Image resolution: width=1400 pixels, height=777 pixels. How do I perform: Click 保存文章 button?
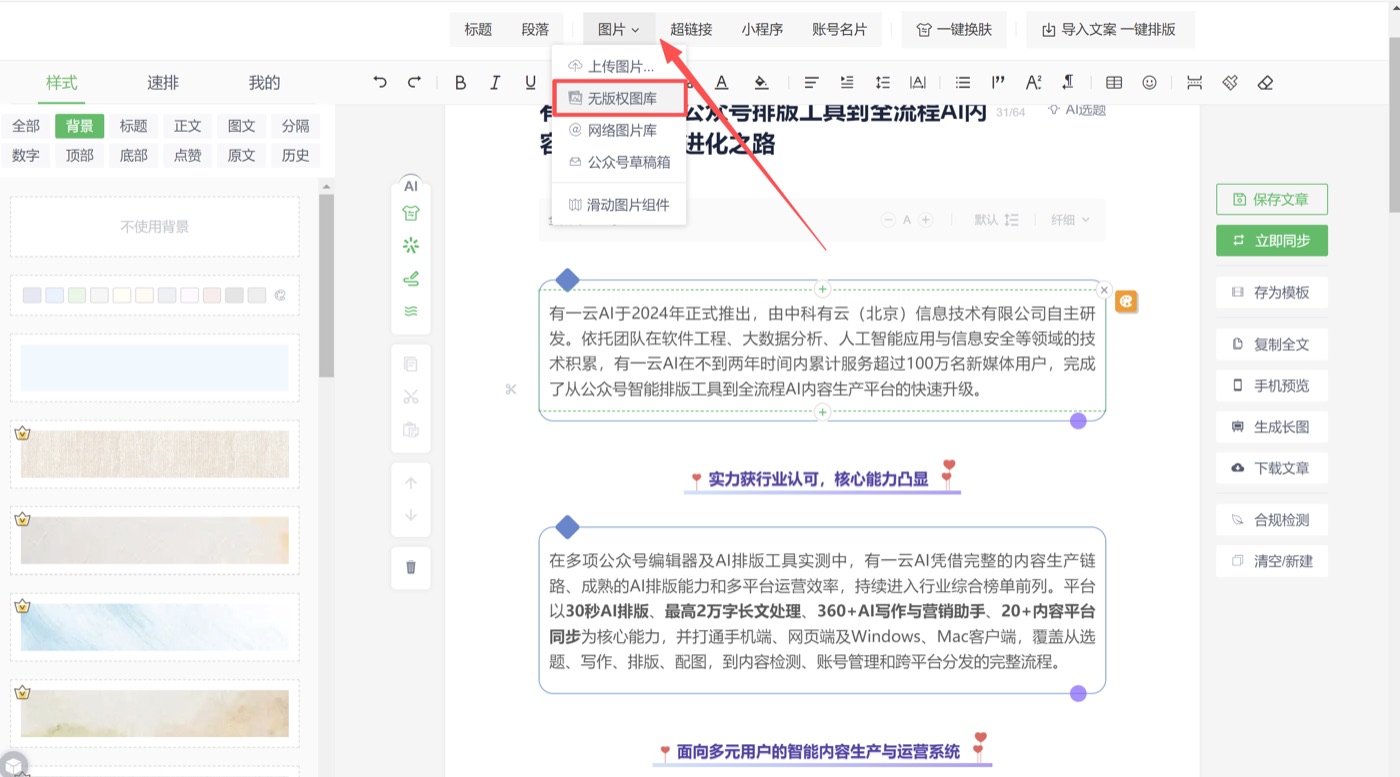pos(1272,199)
